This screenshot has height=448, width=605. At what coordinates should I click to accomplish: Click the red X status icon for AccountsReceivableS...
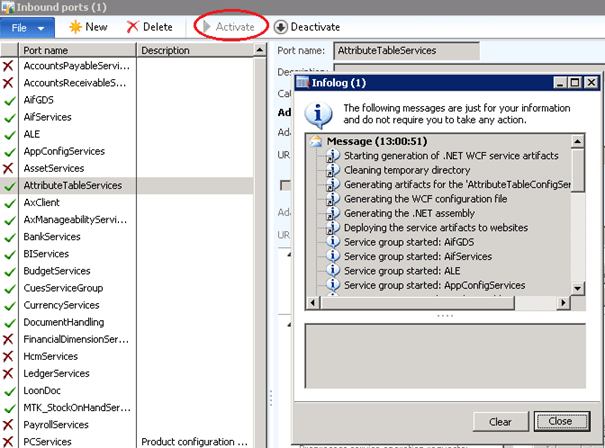click(x=8, y=83)
